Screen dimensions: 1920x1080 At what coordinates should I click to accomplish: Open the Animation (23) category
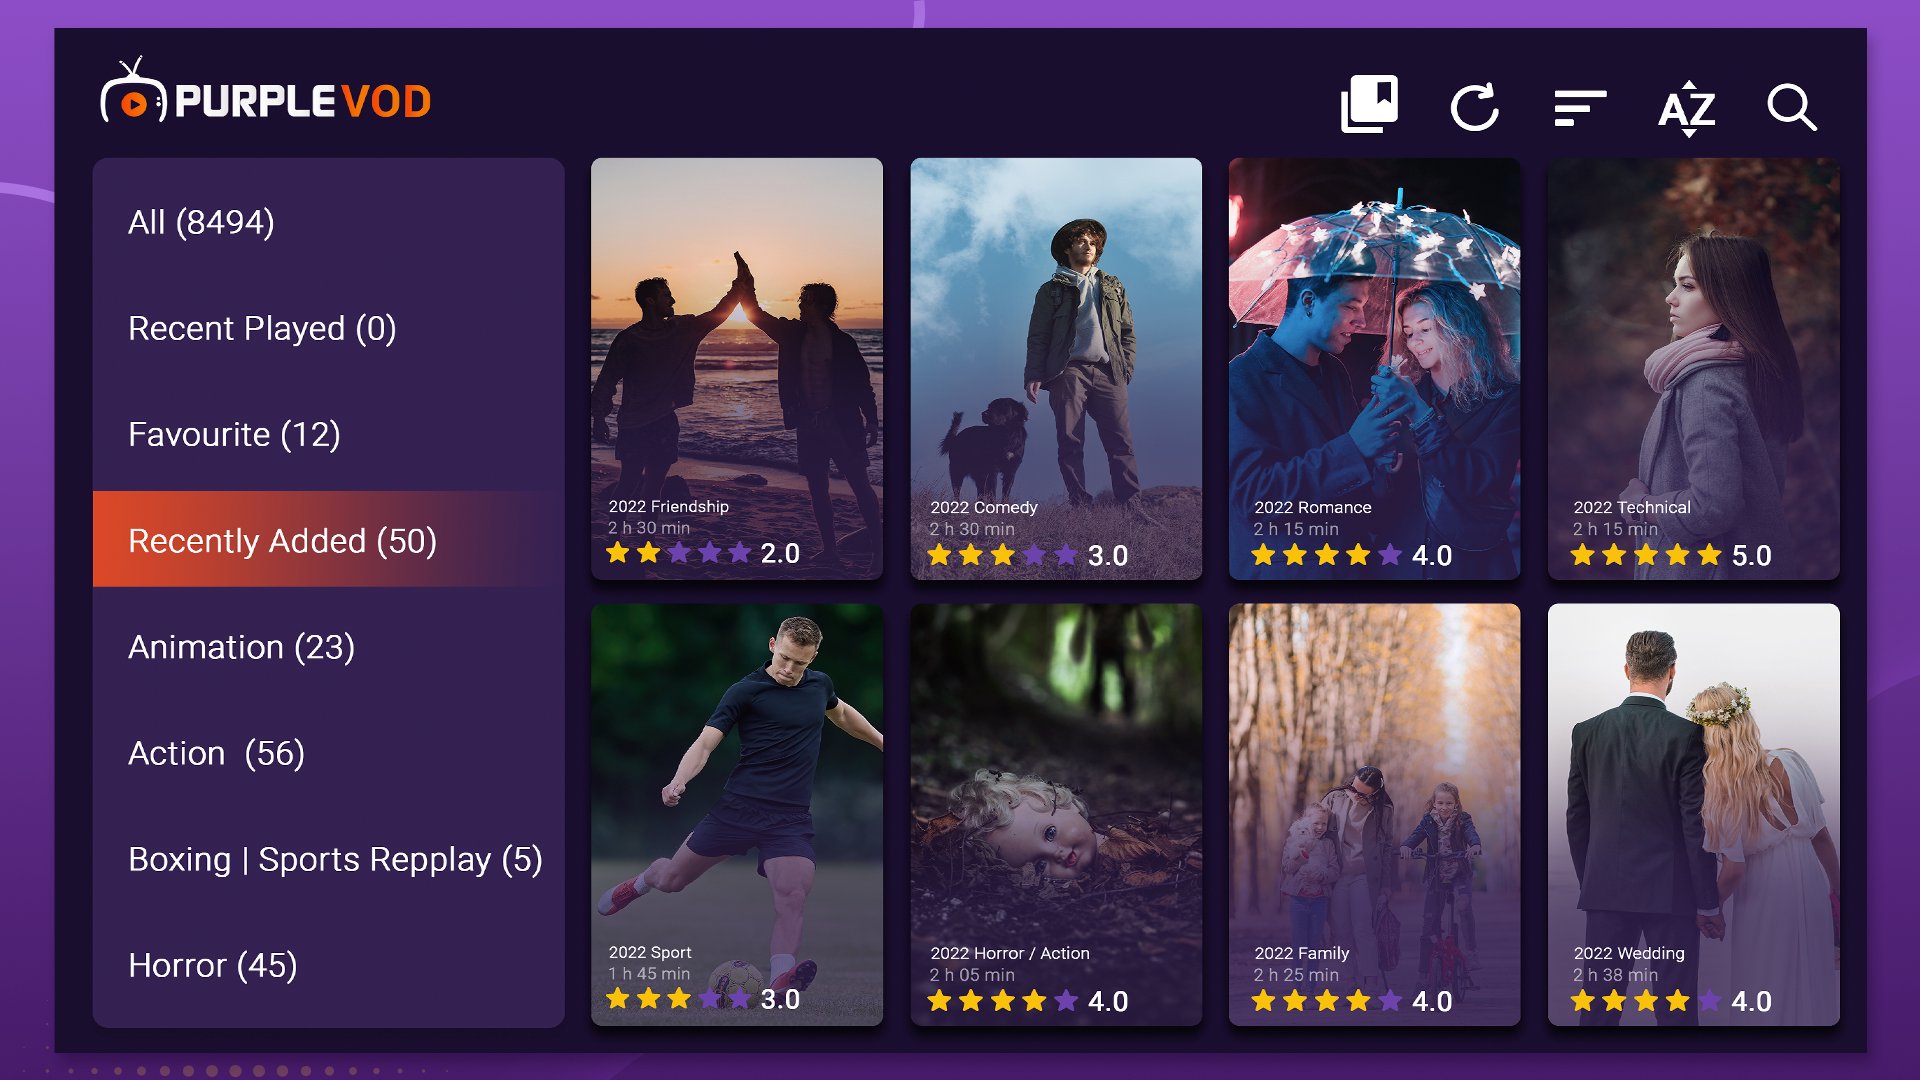point(328,647)
